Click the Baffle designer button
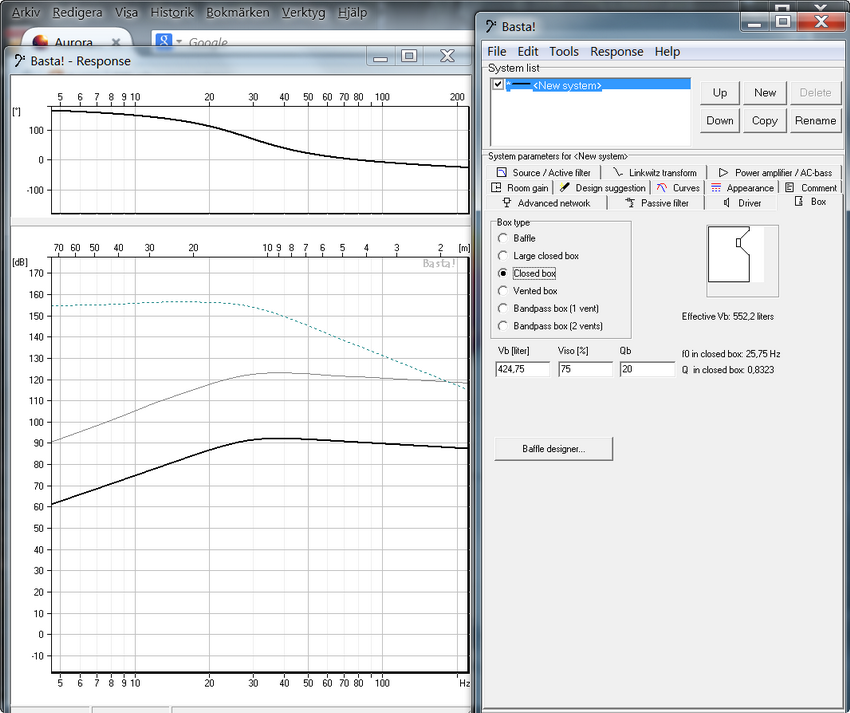Screen dimensions: 850x713 click(553, 449)
